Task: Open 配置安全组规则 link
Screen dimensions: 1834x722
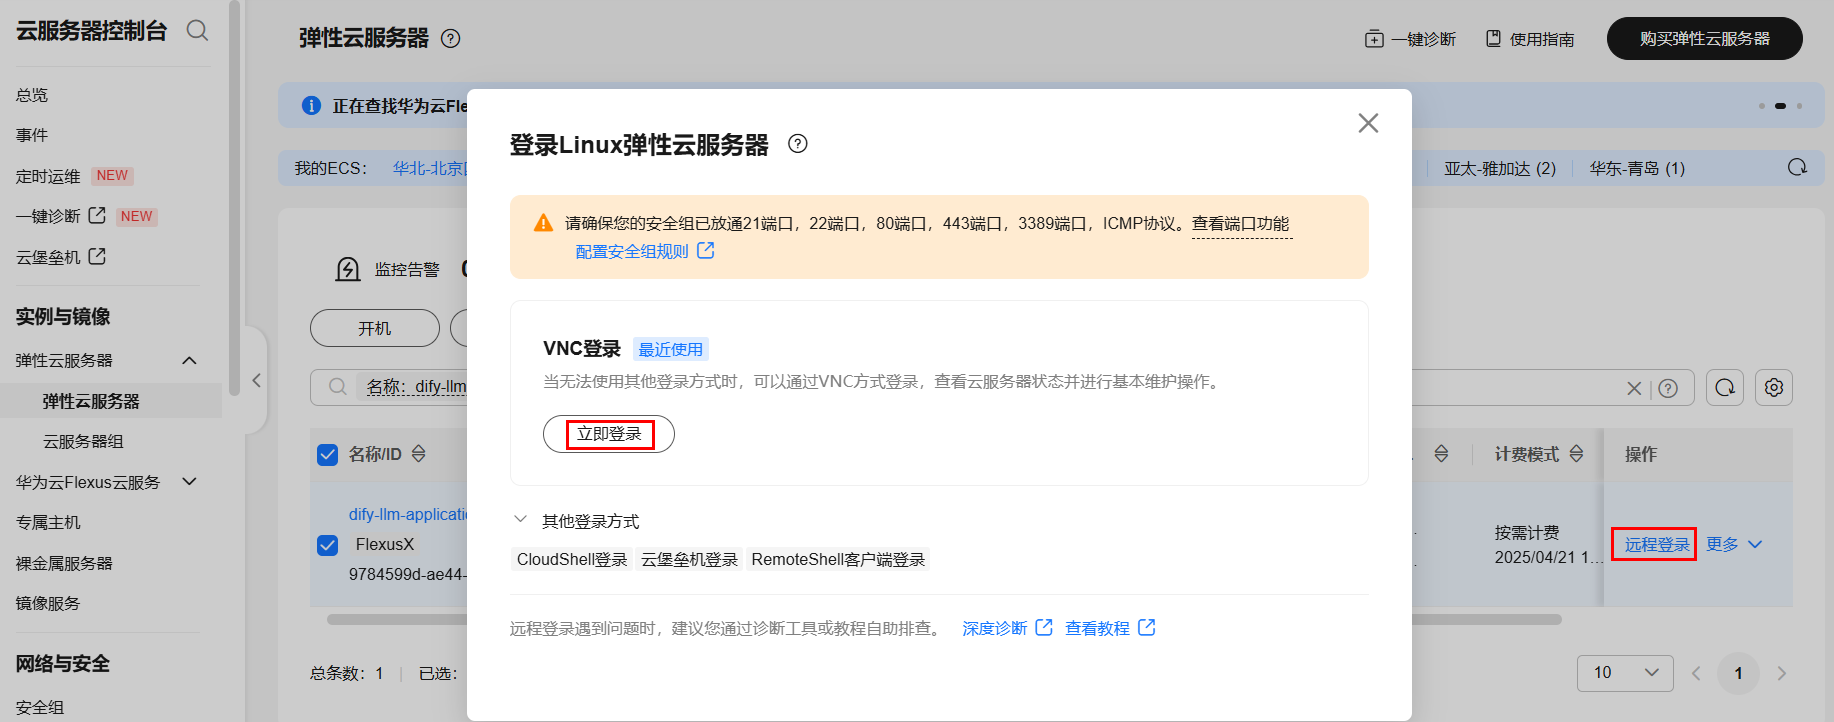Action: coord(645,251)
